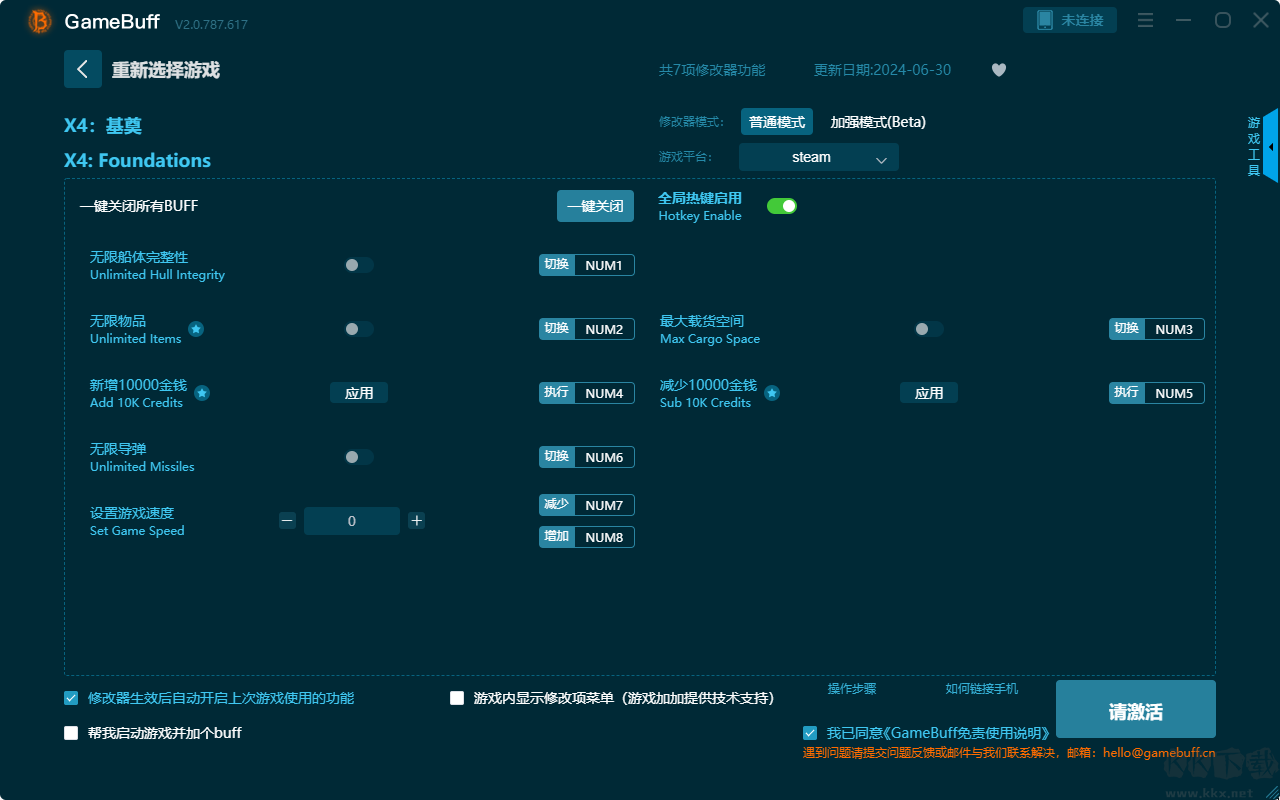Open the hamburger menu in the title bar
Screen dimensions: 1280x800
click(x=1145, y=20)
